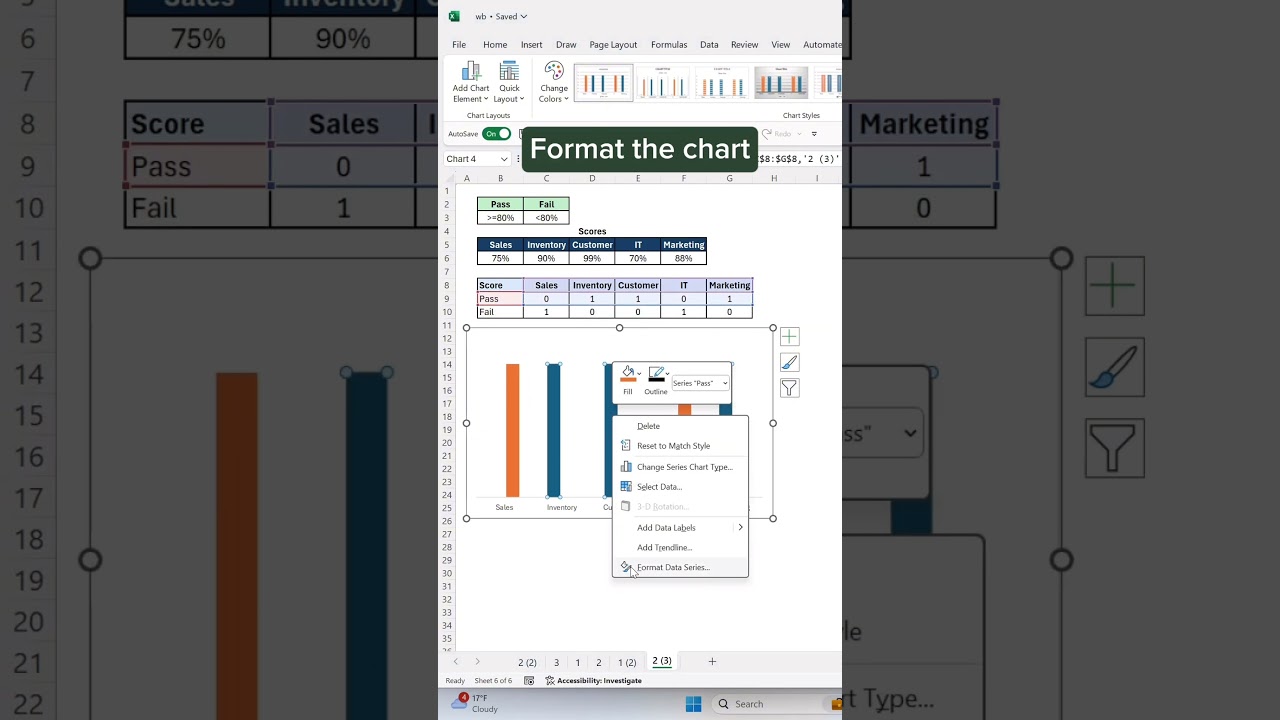
Task: Switch to sheet tab 3
Action: [556, 662]
